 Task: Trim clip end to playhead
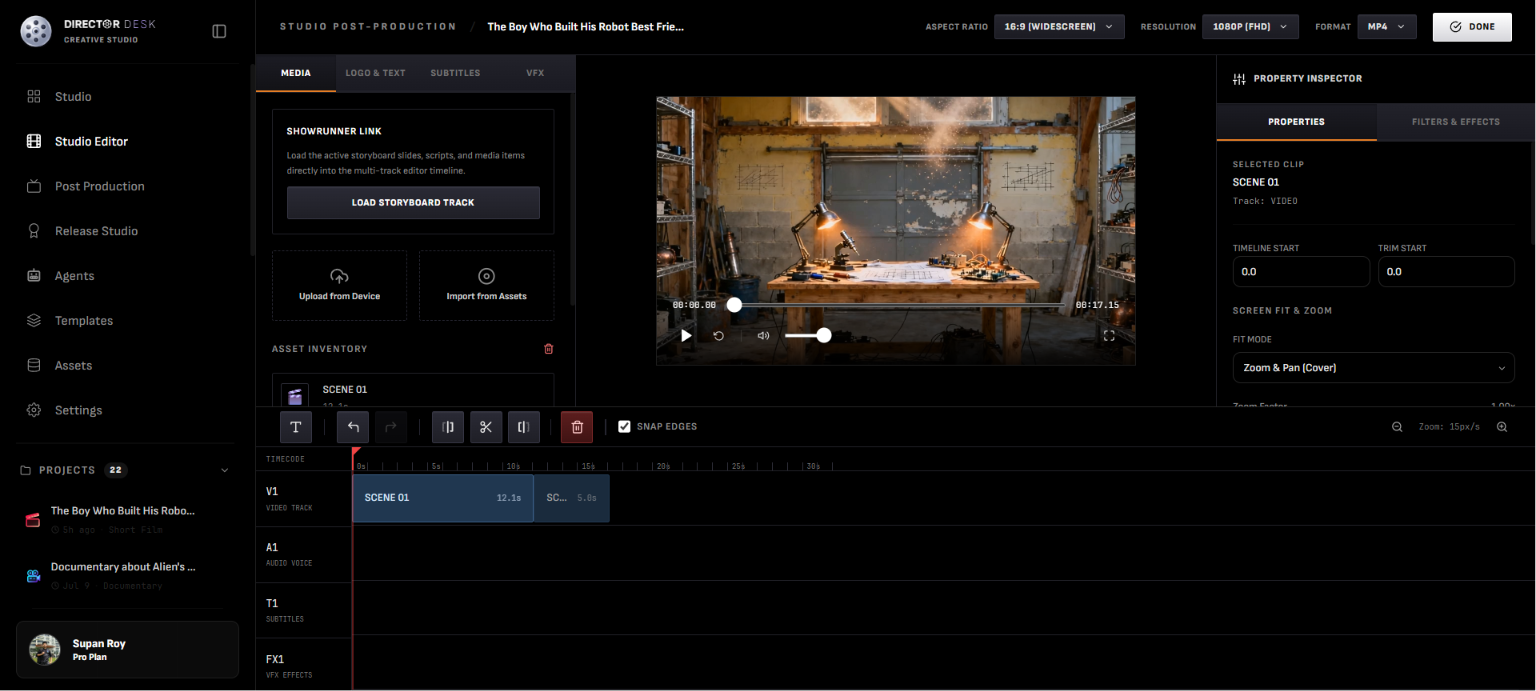tap(524, 427)
